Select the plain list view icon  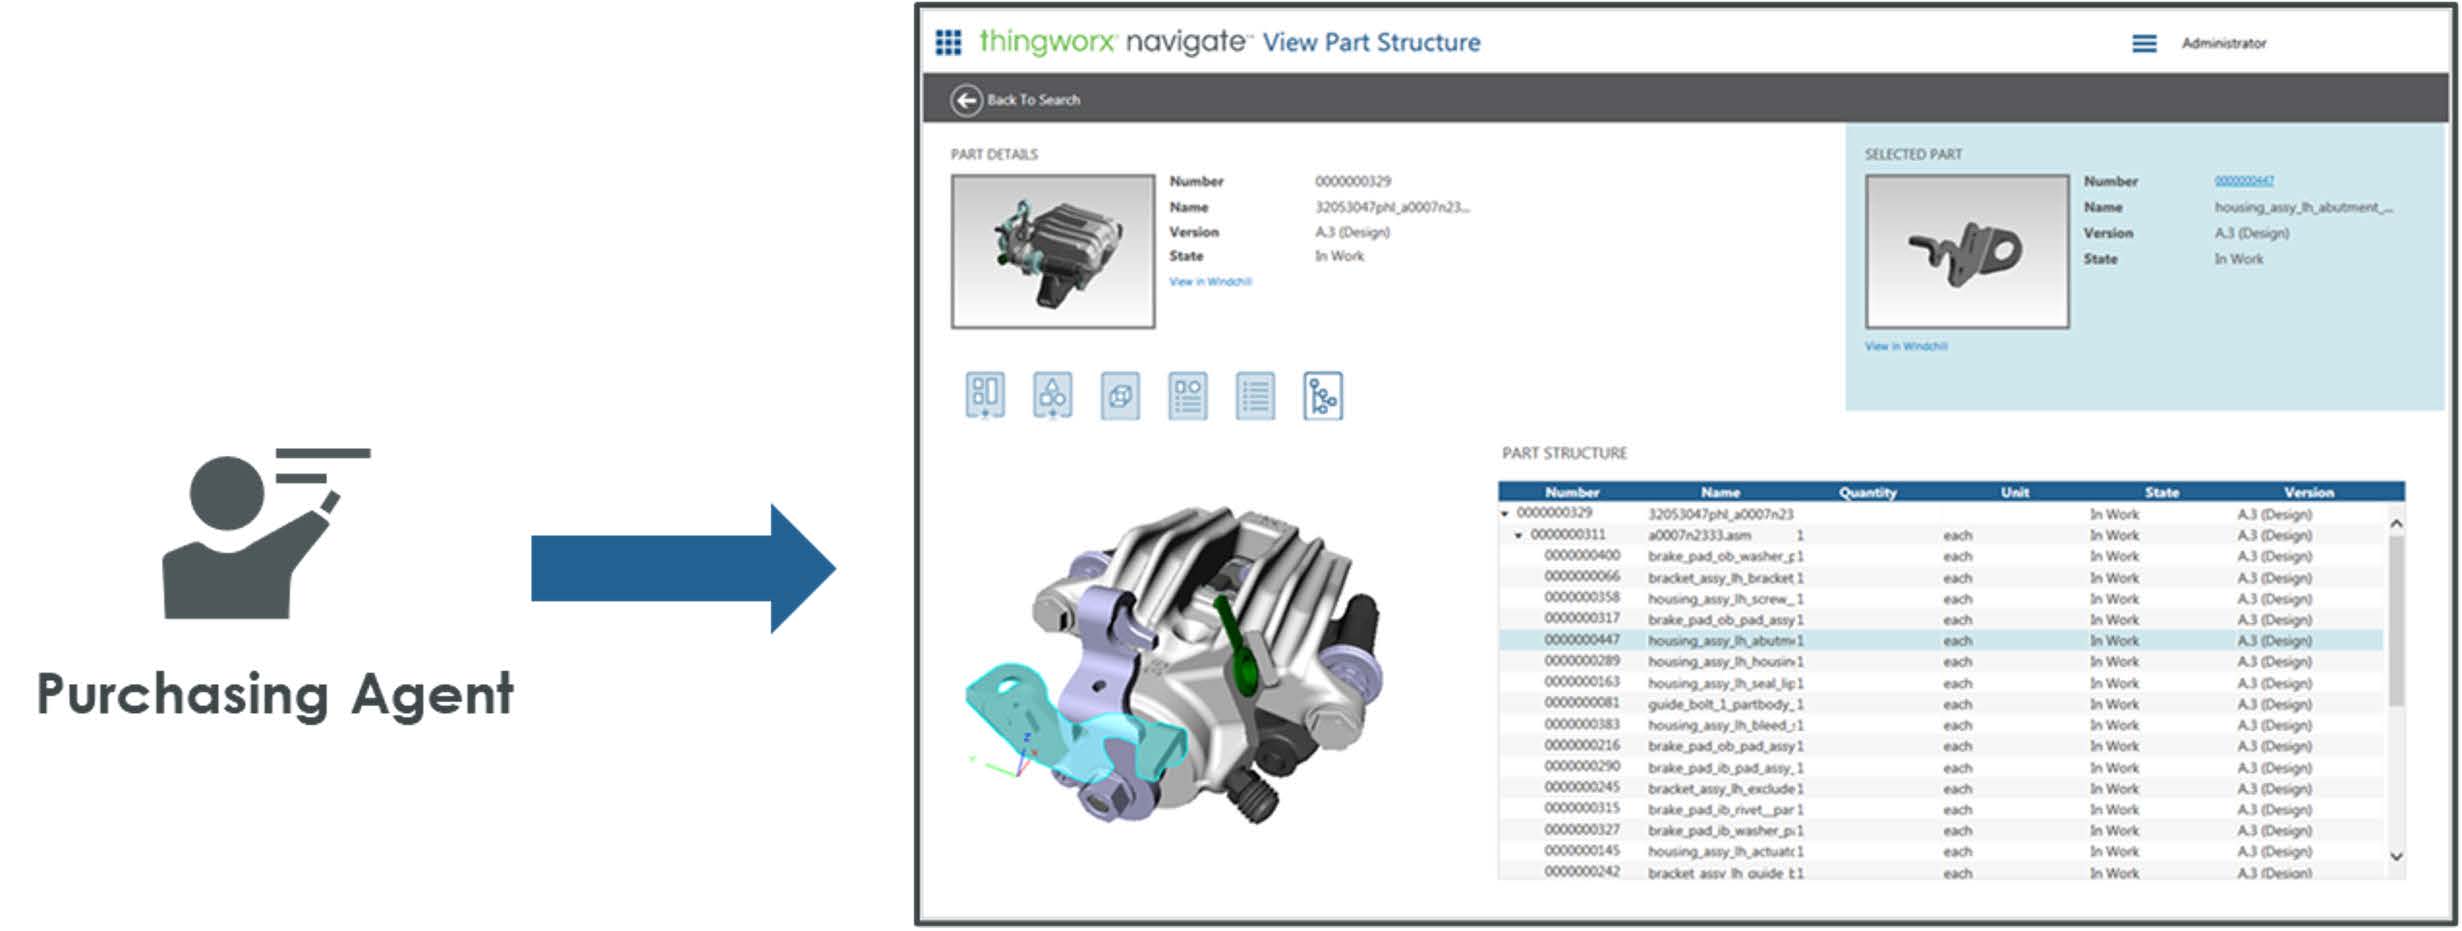[x=1254, y=396]
